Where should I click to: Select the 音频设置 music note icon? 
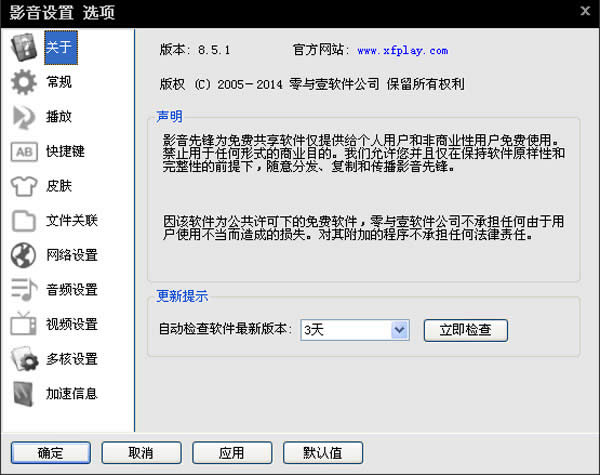tap(22, 290)
